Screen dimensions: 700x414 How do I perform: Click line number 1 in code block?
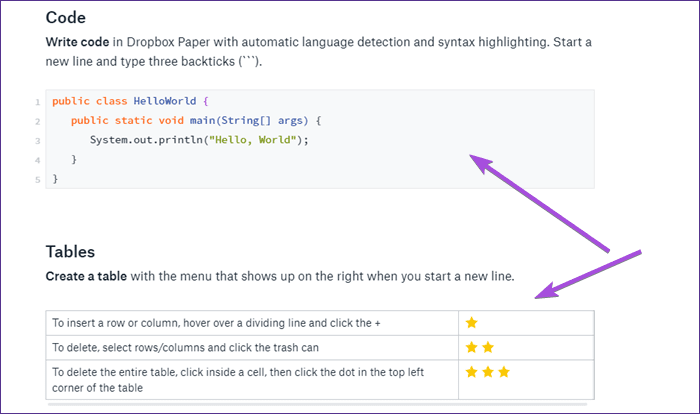(x=38, y=102)
